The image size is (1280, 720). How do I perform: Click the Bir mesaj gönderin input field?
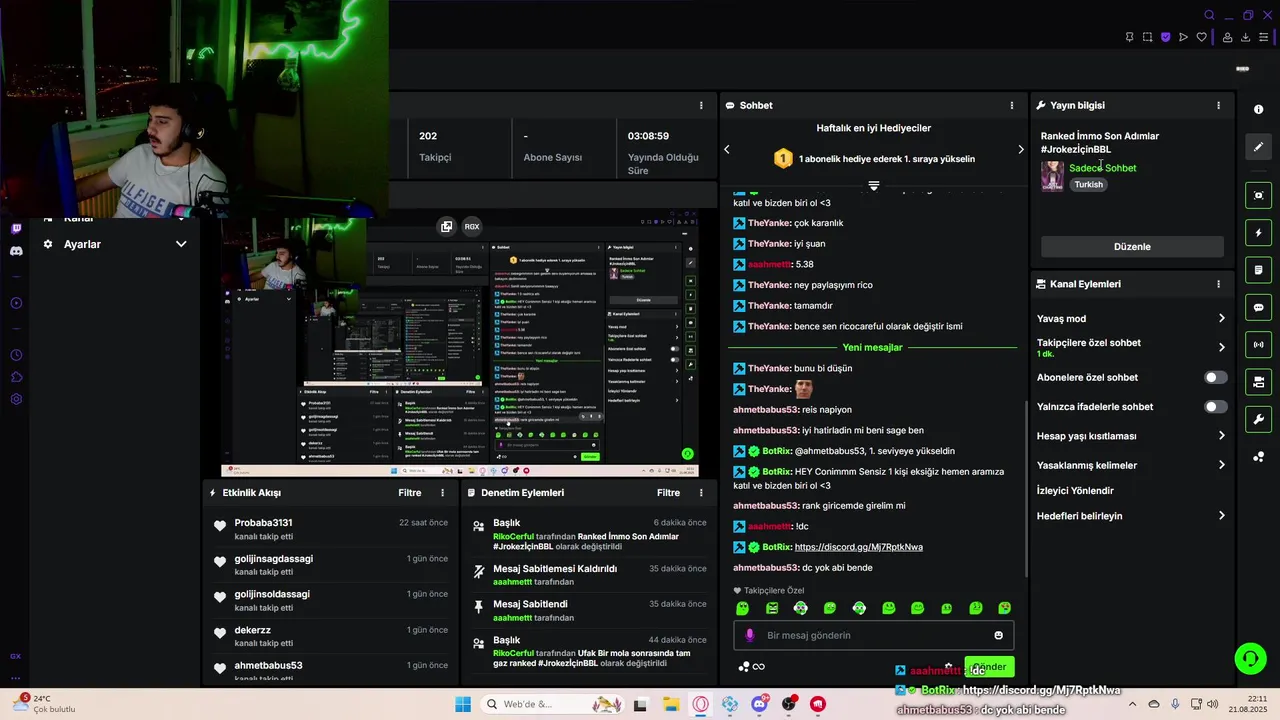873,635
